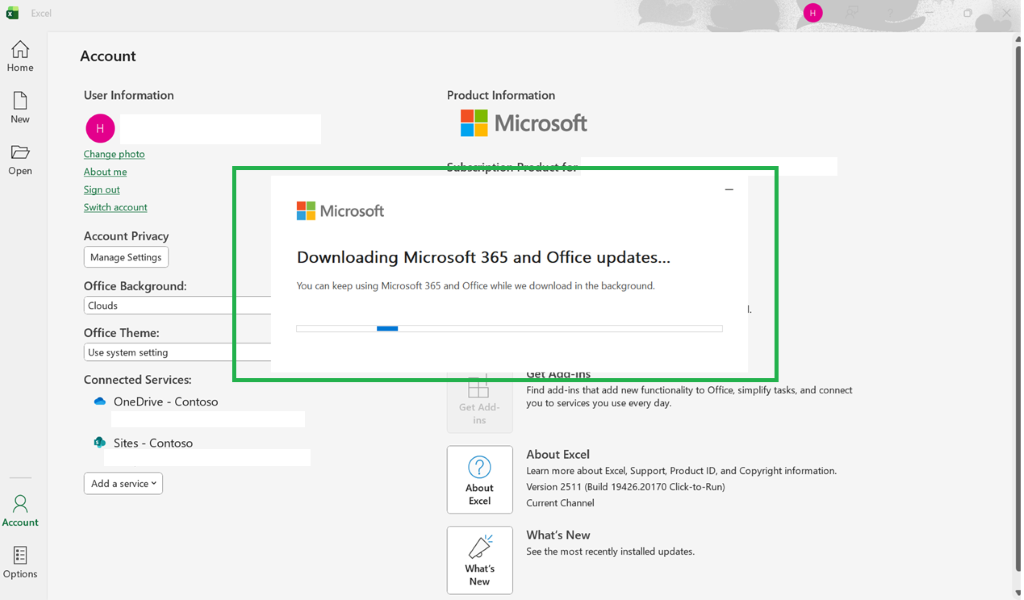Viewport: 1024px width, 600px height.
Task: Open the About me link
Action: (x=105, y=172)
